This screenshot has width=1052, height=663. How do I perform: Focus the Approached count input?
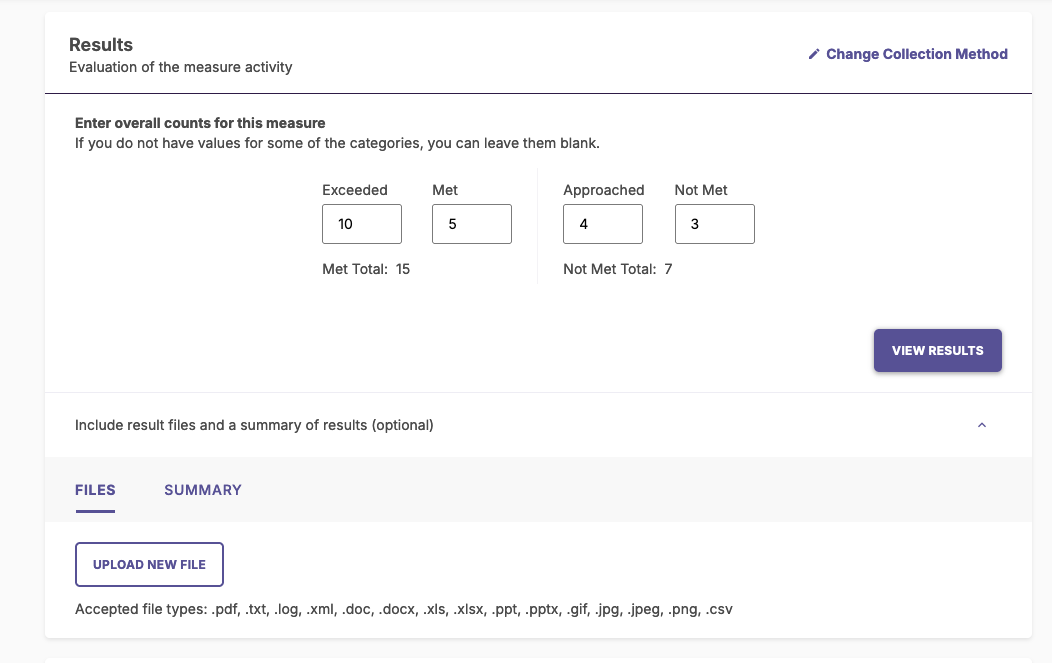coord(602,224)
